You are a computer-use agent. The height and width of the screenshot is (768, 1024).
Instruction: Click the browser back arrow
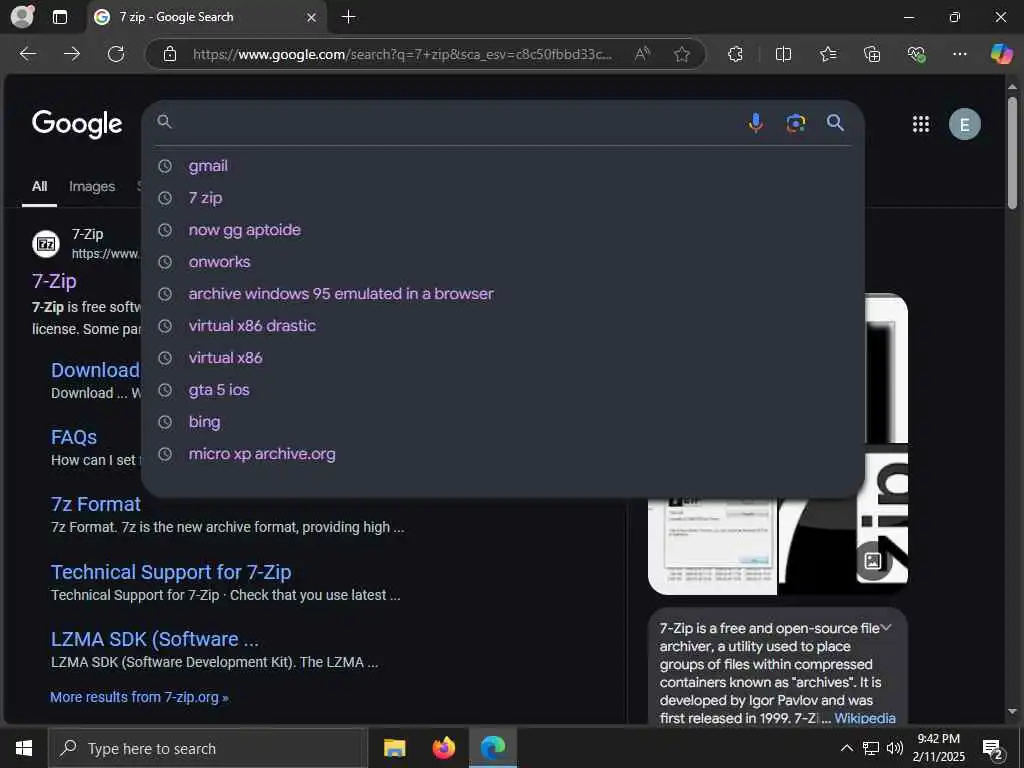click(x=27, y=54)
